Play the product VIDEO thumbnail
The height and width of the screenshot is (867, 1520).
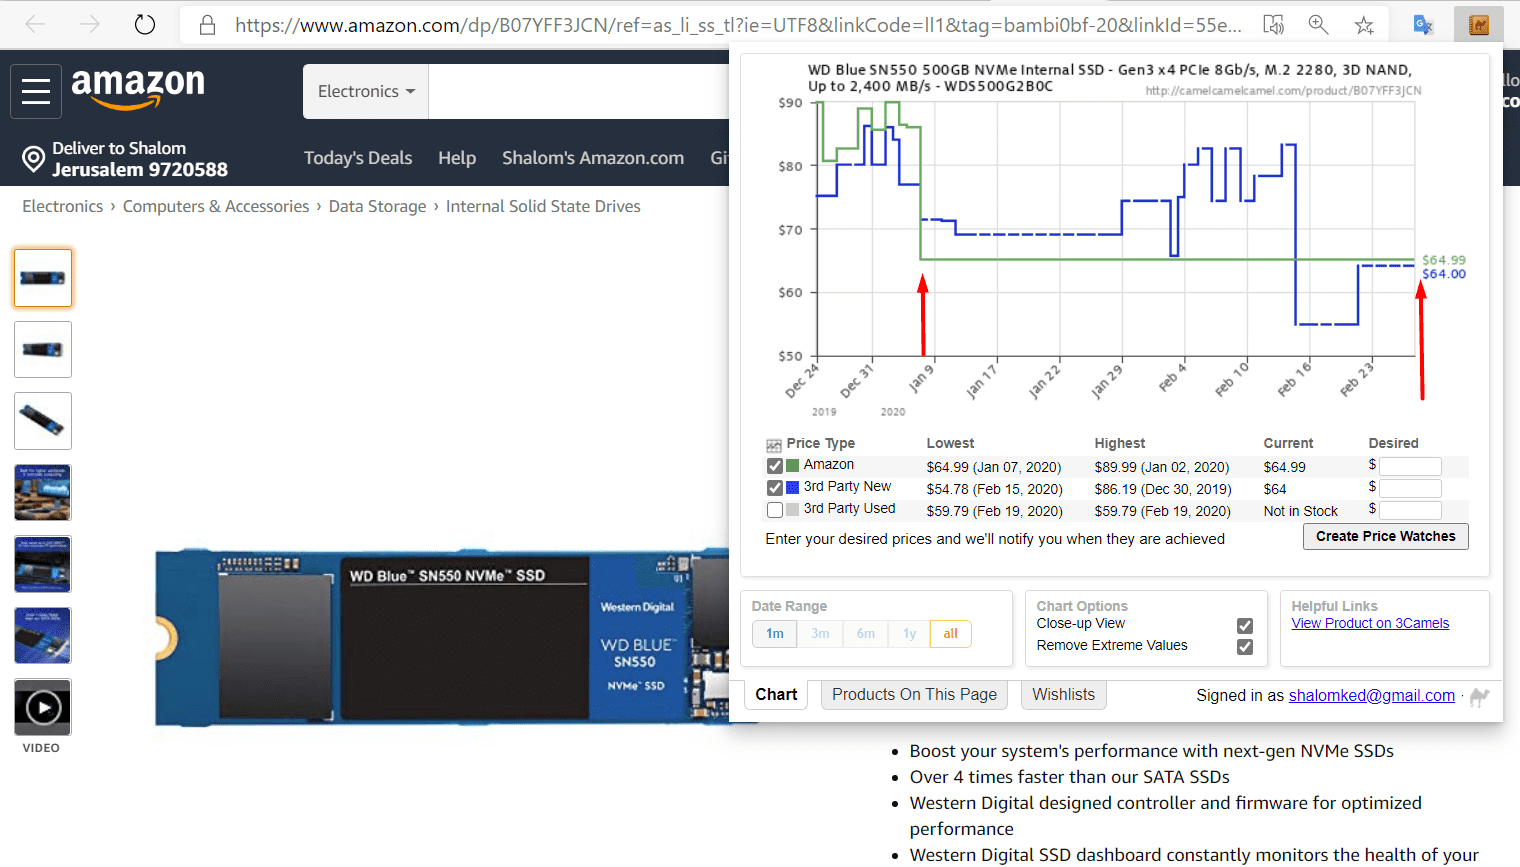point(43,707)
